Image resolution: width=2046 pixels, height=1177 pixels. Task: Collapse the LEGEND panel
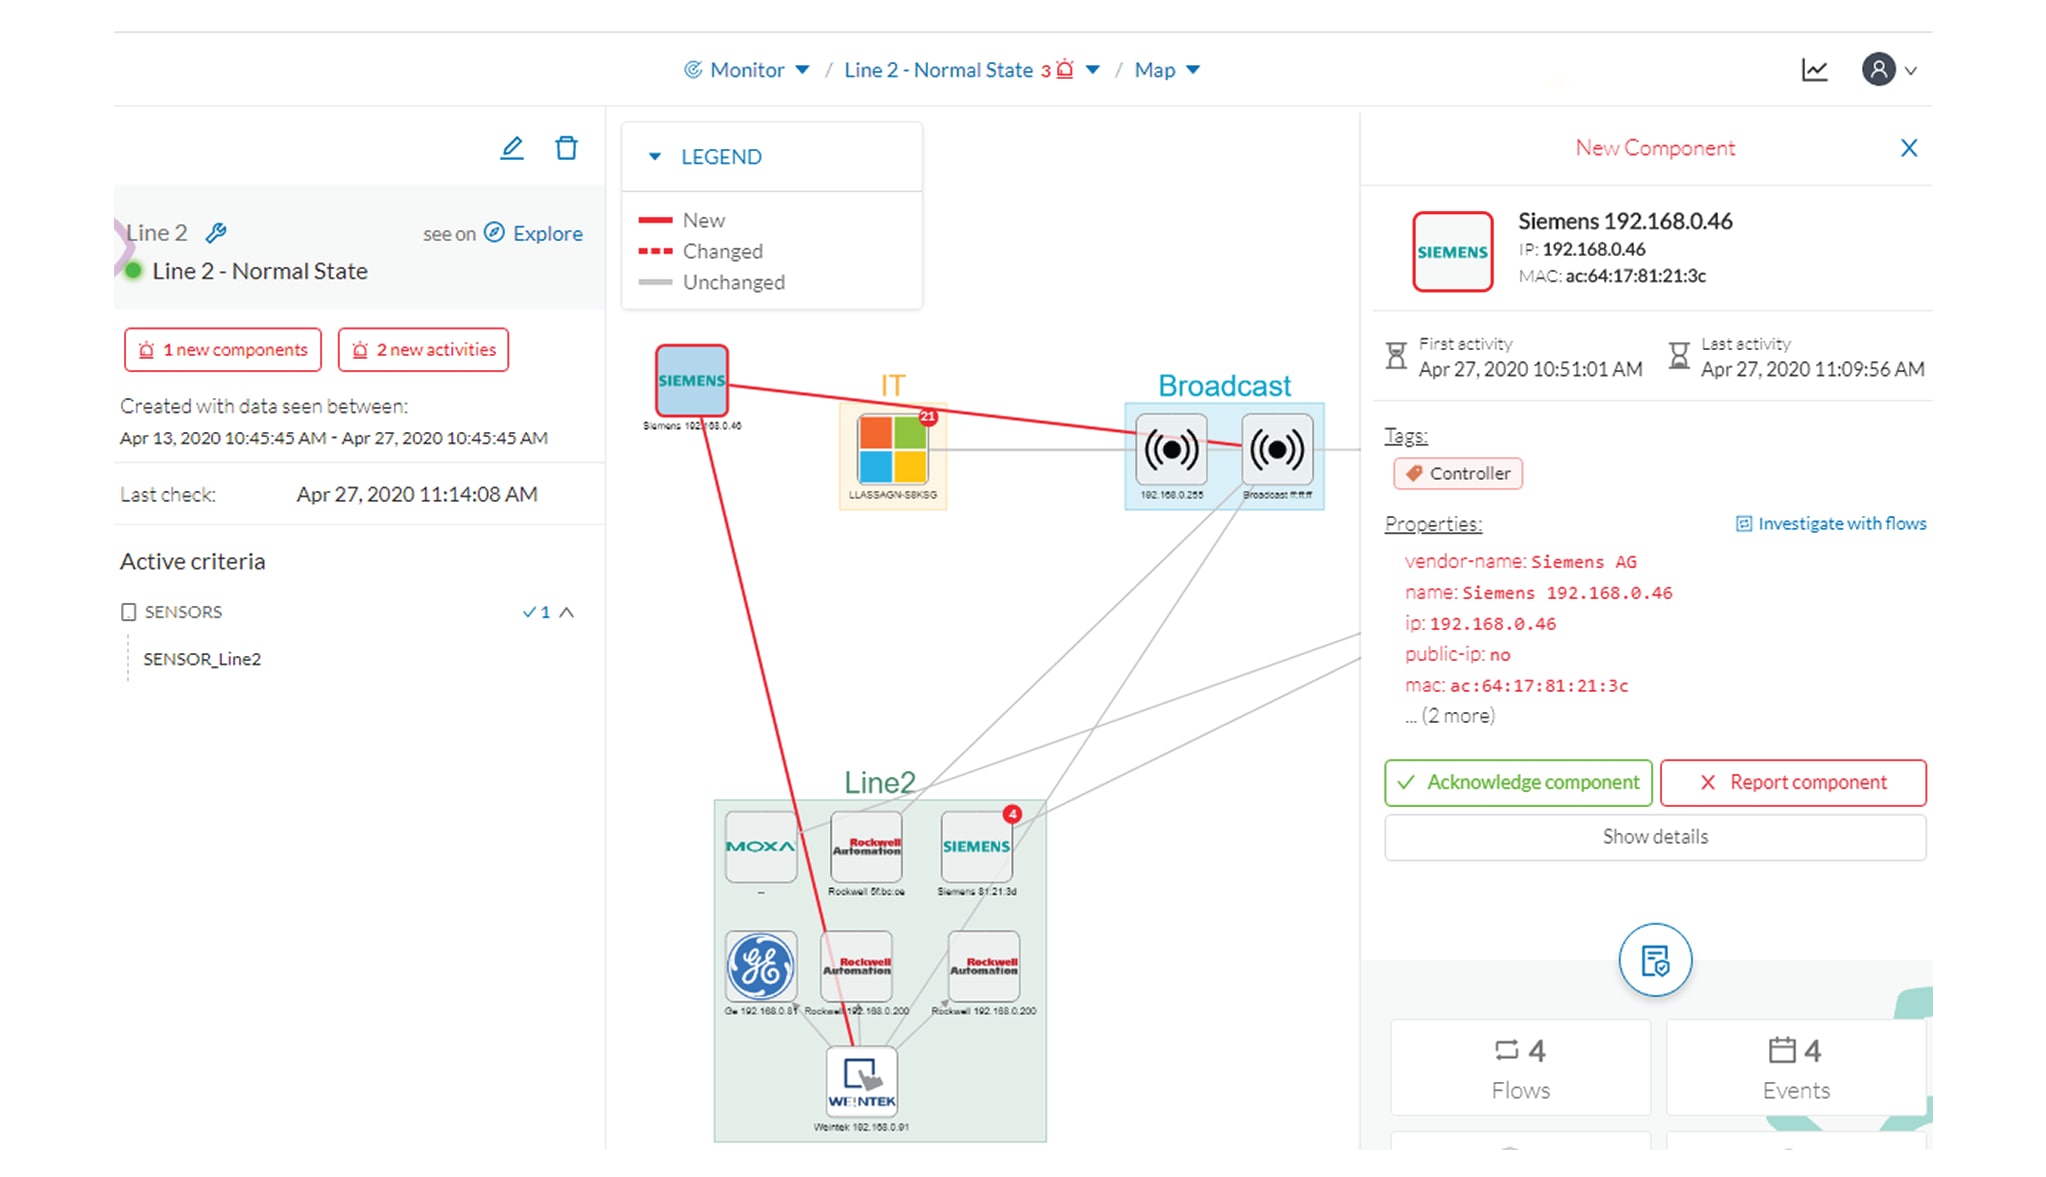pos(655,157)
